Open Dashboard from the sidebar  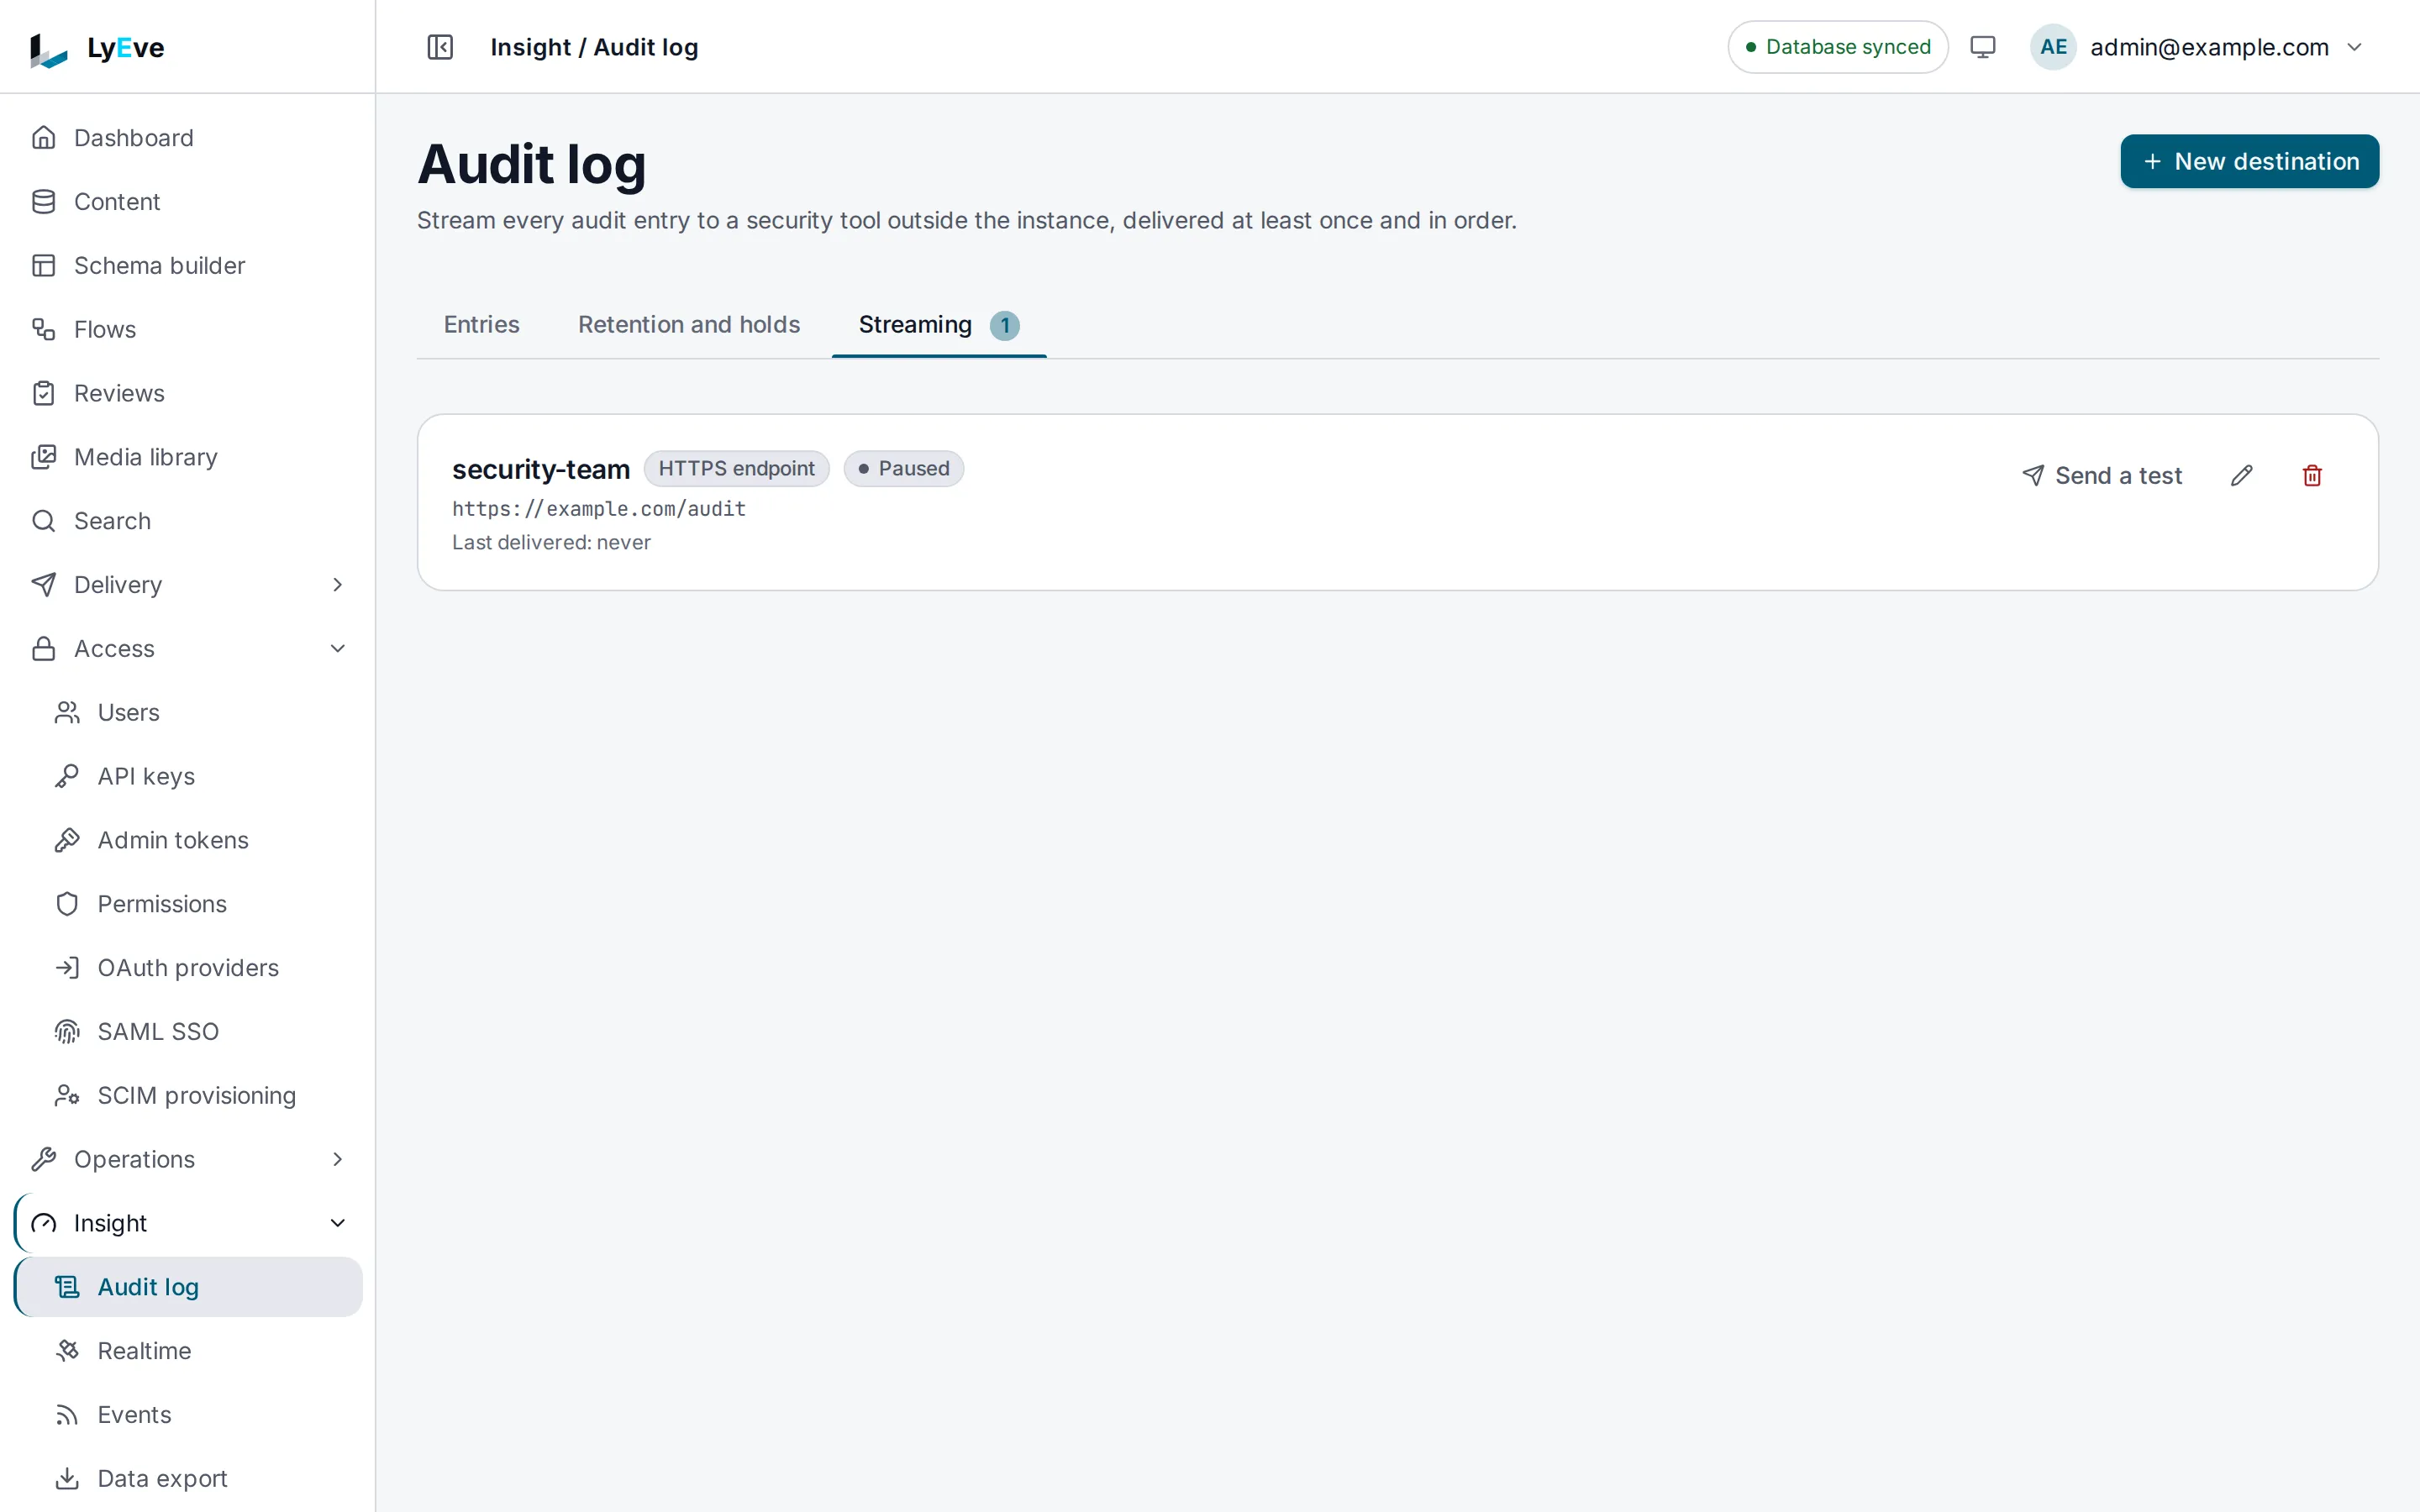click(188, 138)
